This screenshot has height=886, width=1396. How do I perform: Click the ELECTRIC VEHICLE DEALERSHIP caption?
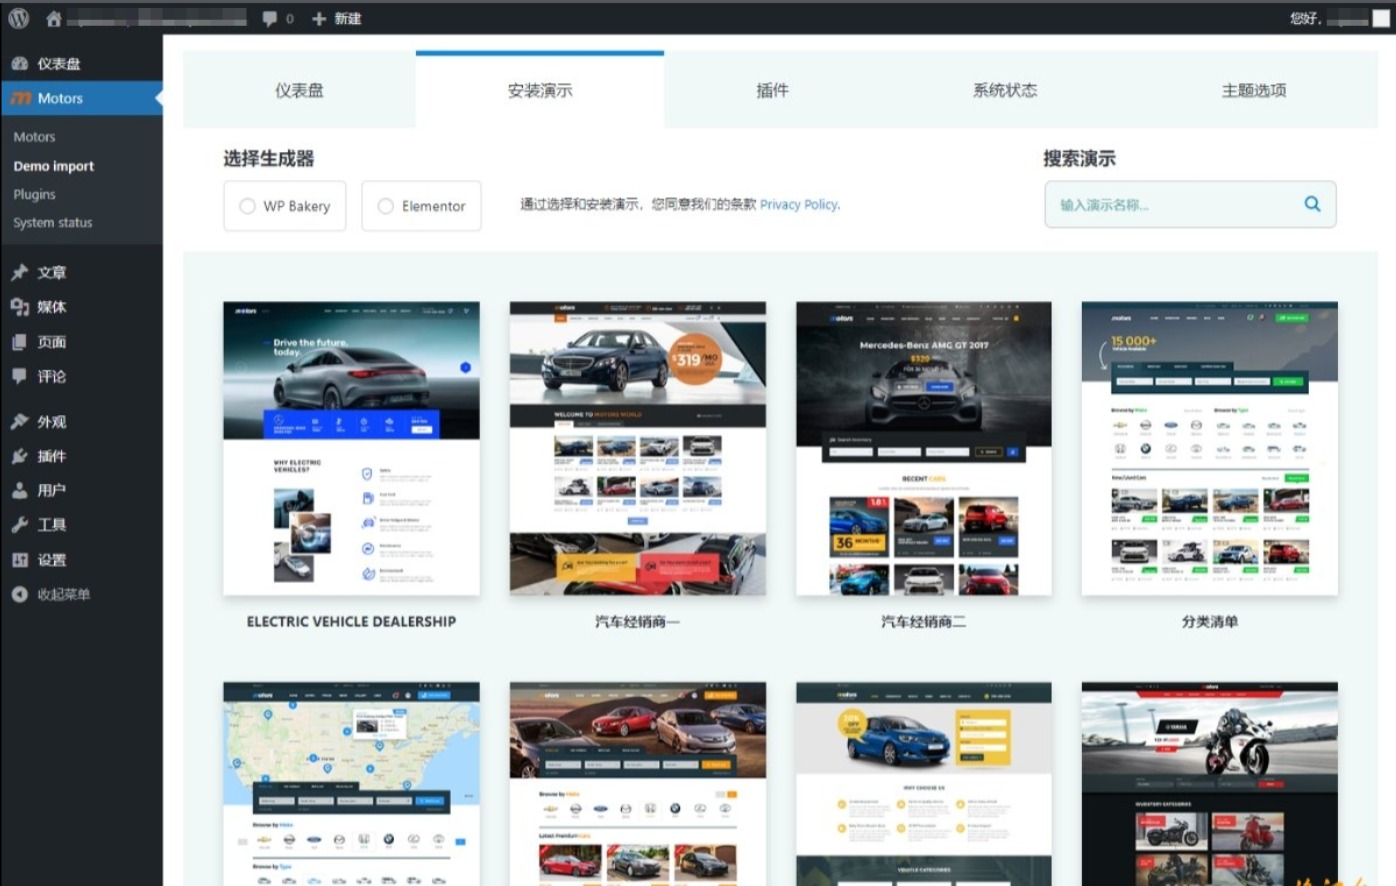click(x=351, y=621)
